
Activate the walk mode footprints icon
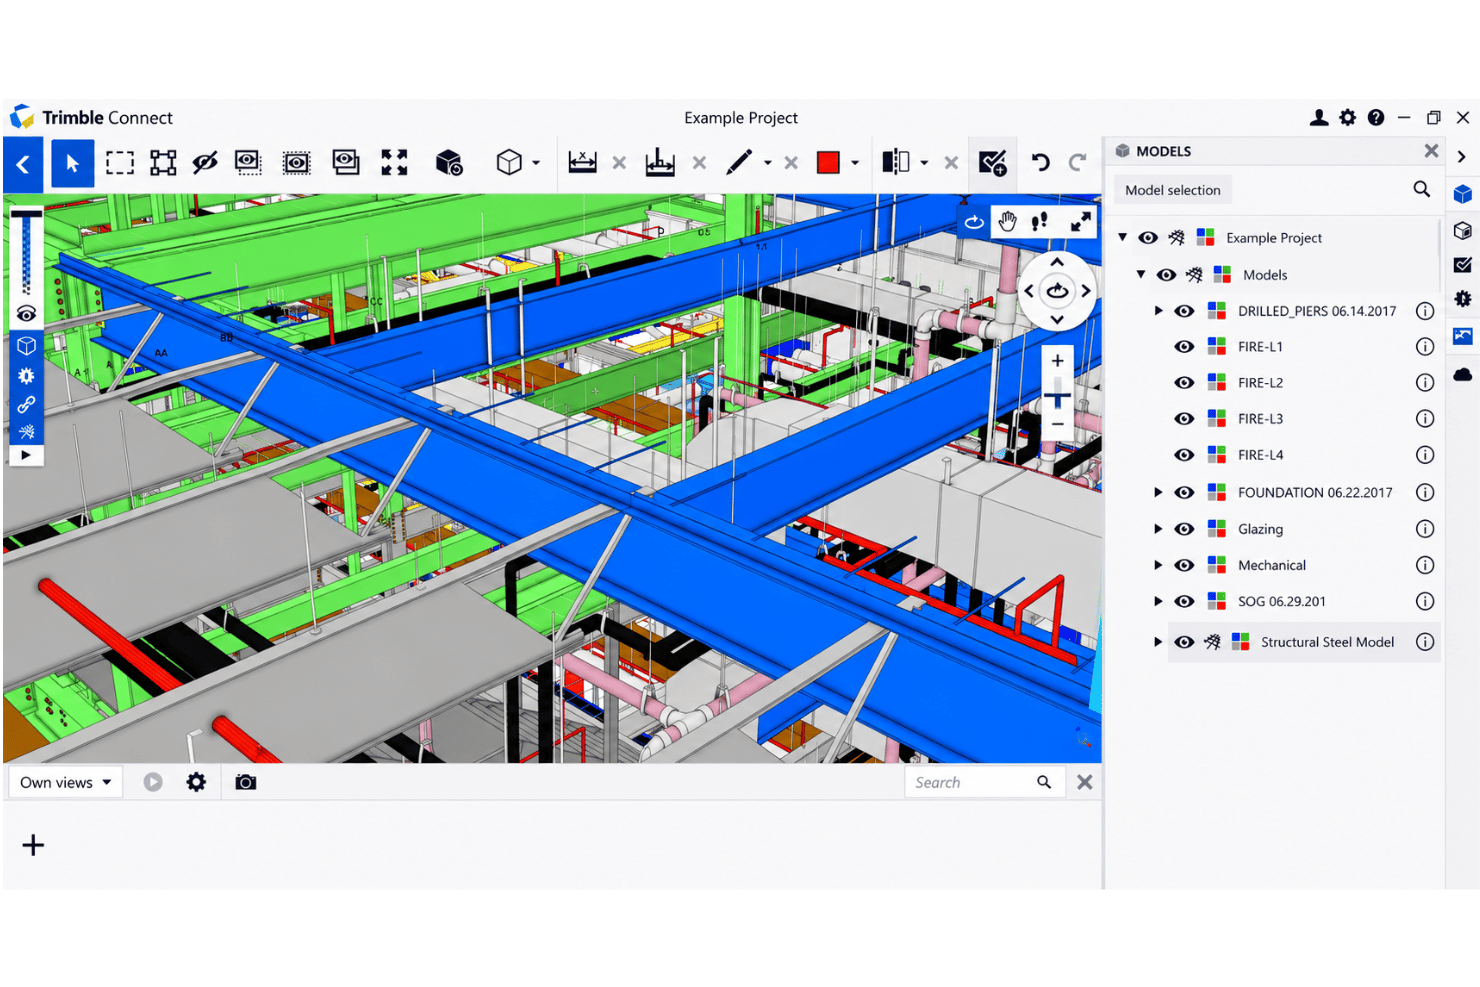1040,222
